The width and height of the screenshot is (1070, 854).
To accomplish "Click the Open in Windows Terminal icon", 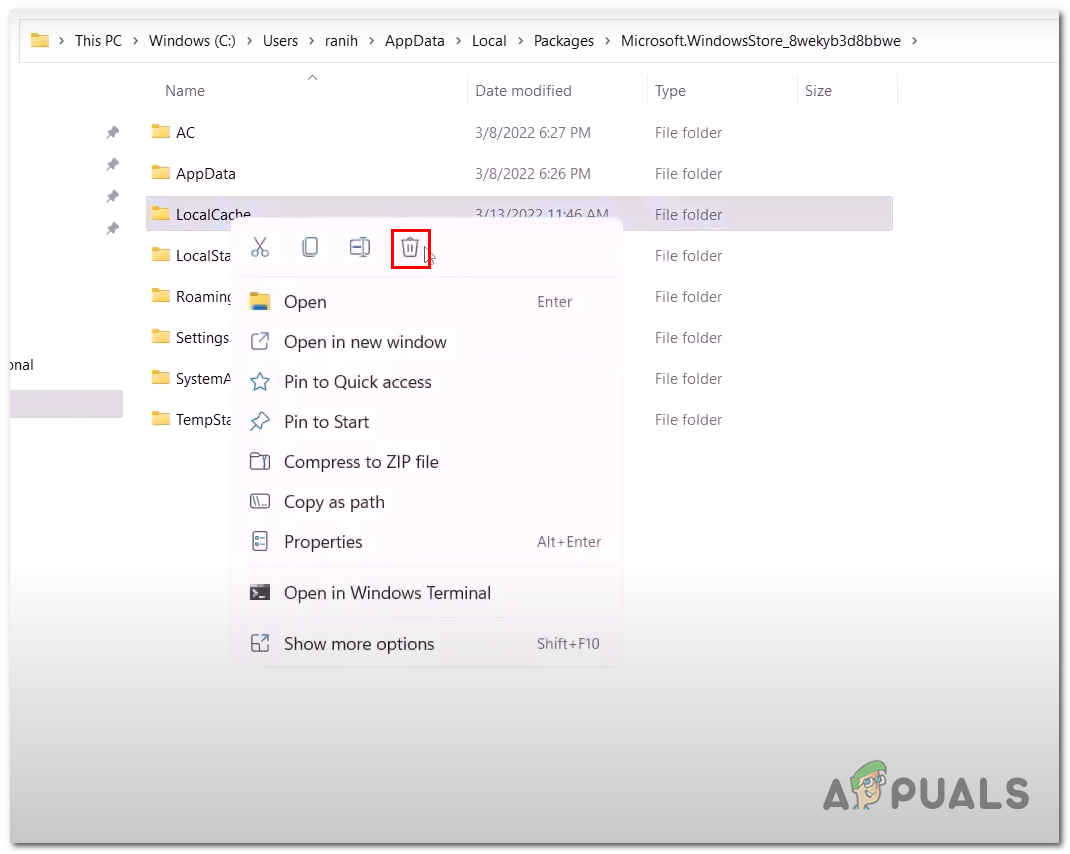I will [260, 592].
